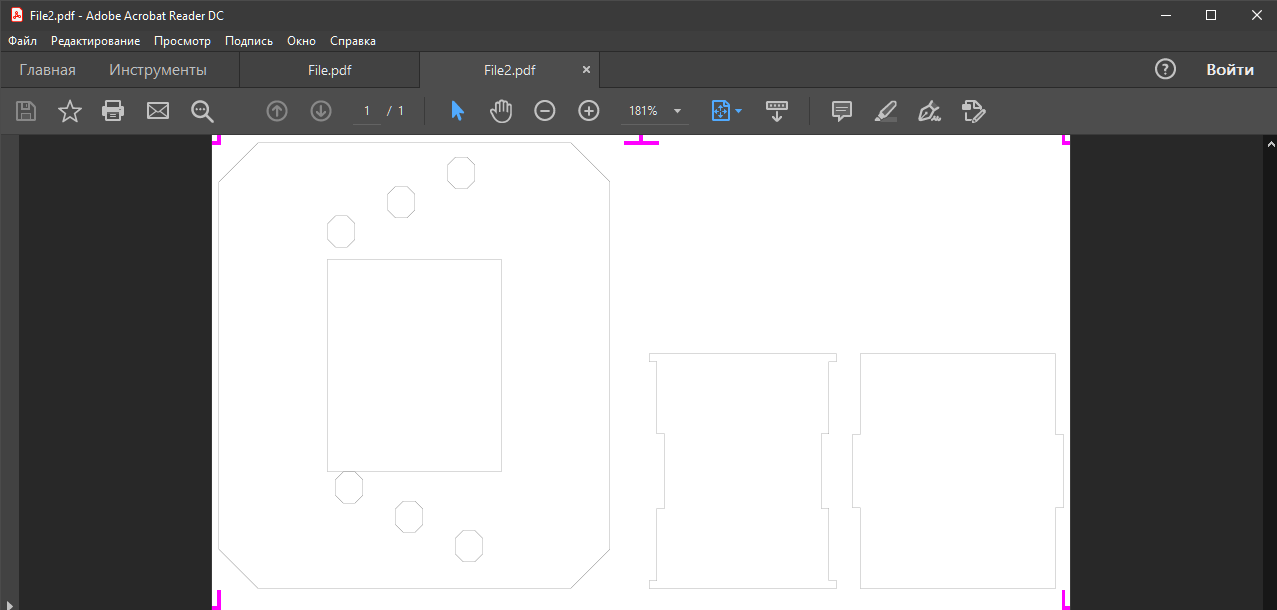
Task: Click the Войти sign-in button
Action: pyautogui.click(x=1229, y=70)
